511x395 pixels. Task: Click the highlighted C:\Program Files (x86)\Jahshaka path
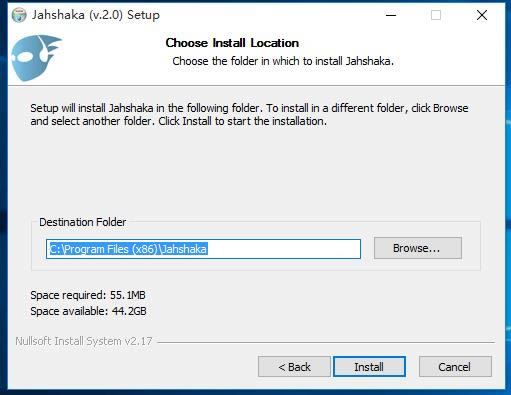click(x=128, y=249)
